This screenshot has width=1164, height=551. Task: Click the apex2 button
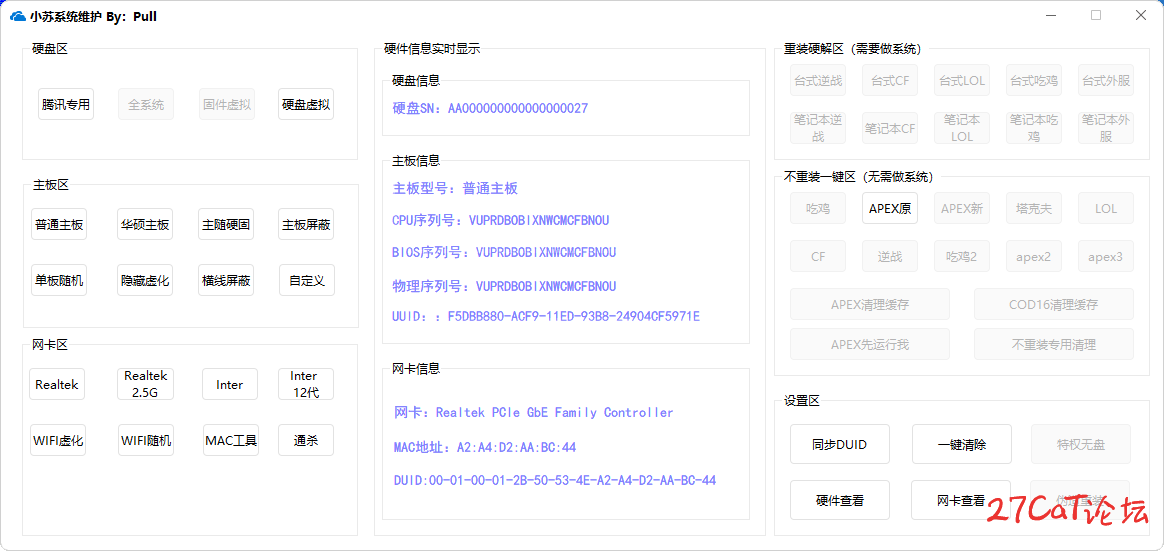coord(1033,256)
